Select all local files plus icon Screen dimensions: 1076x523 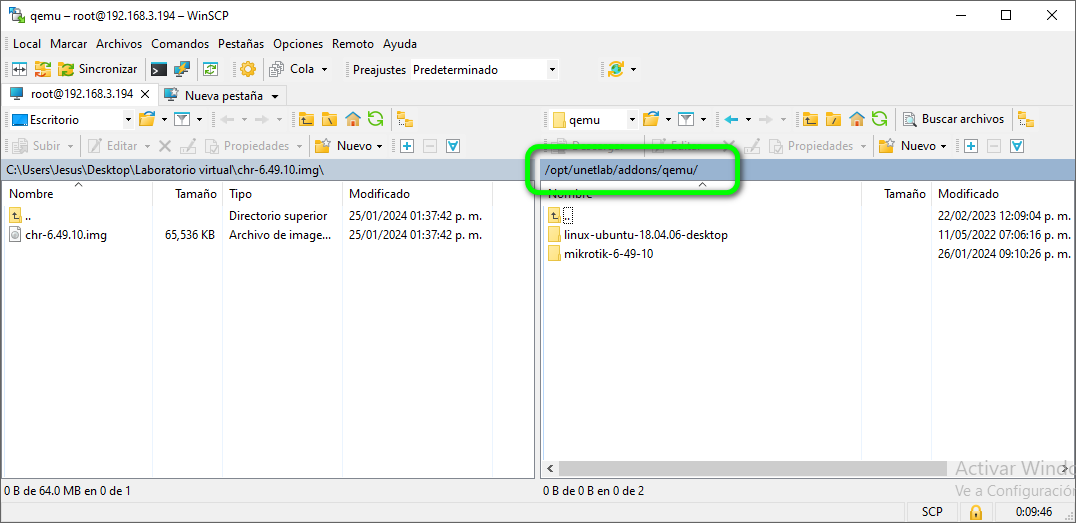407,146
